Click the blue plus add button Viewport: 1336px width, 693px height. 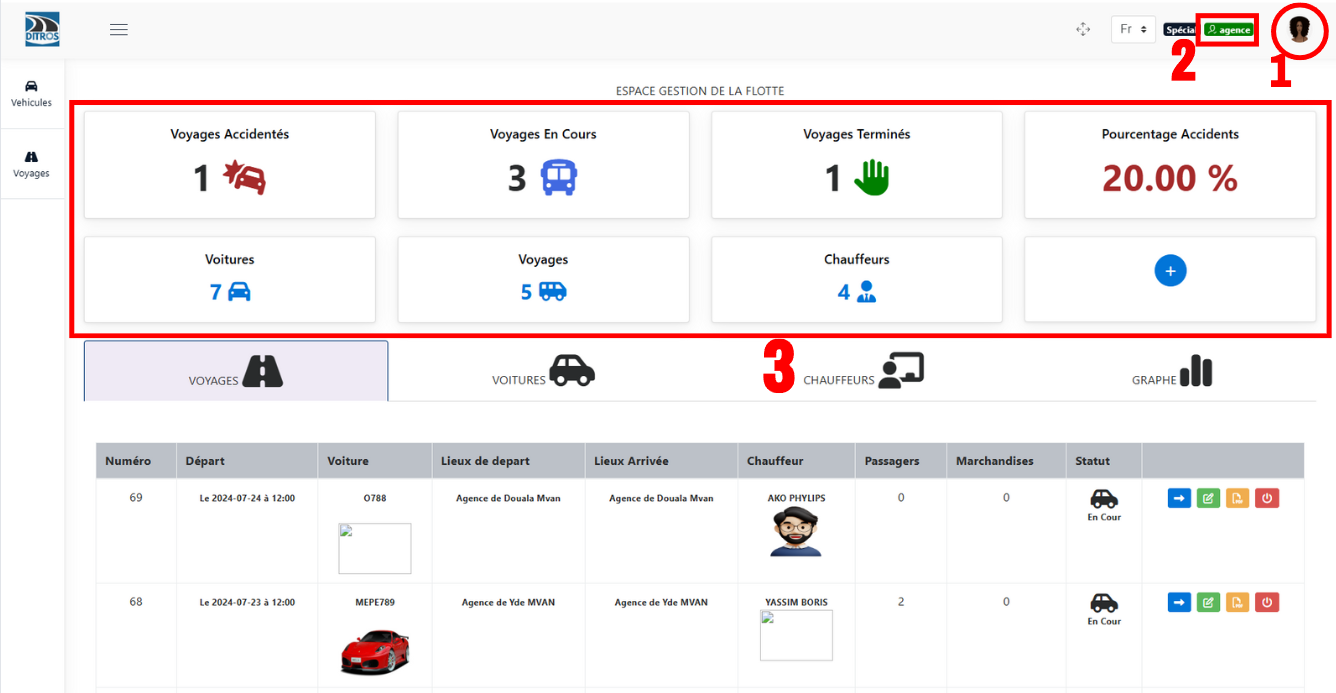coord(1170,270)
